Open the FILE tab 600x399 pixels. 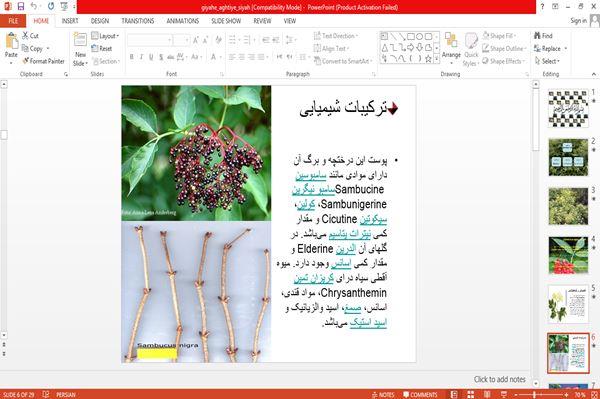[13, 21]
